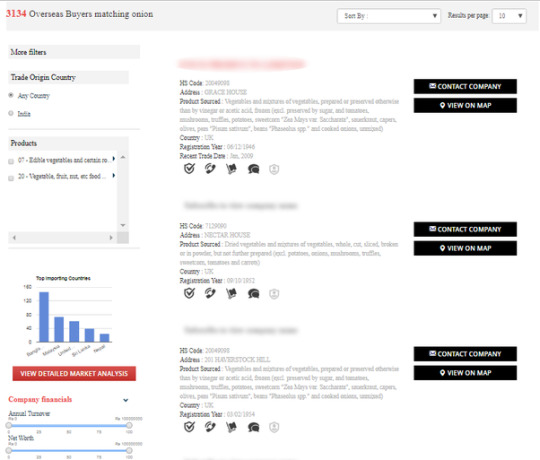Click the Top Importing Countries chart
Image resolution: width=540 pixels, height=460 pixels.
pyautogui.click(x=68, y=316)
